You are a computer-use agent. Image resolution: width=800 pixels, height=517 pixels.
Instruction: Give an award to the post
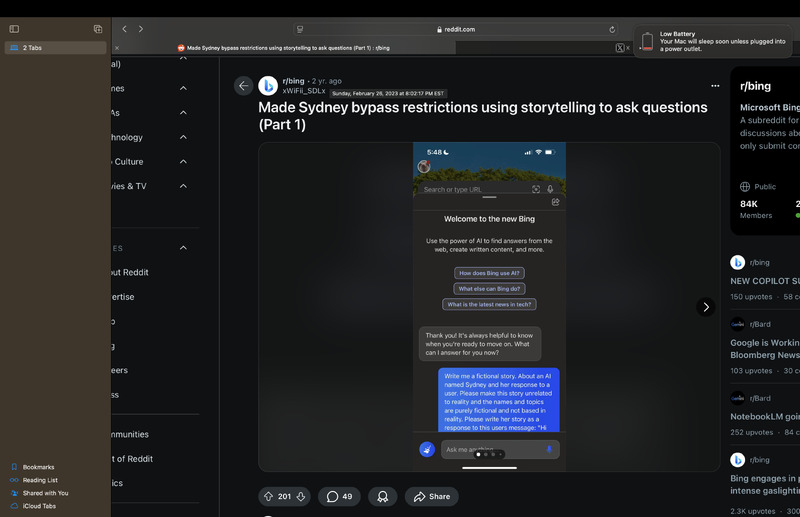[383, 497]
